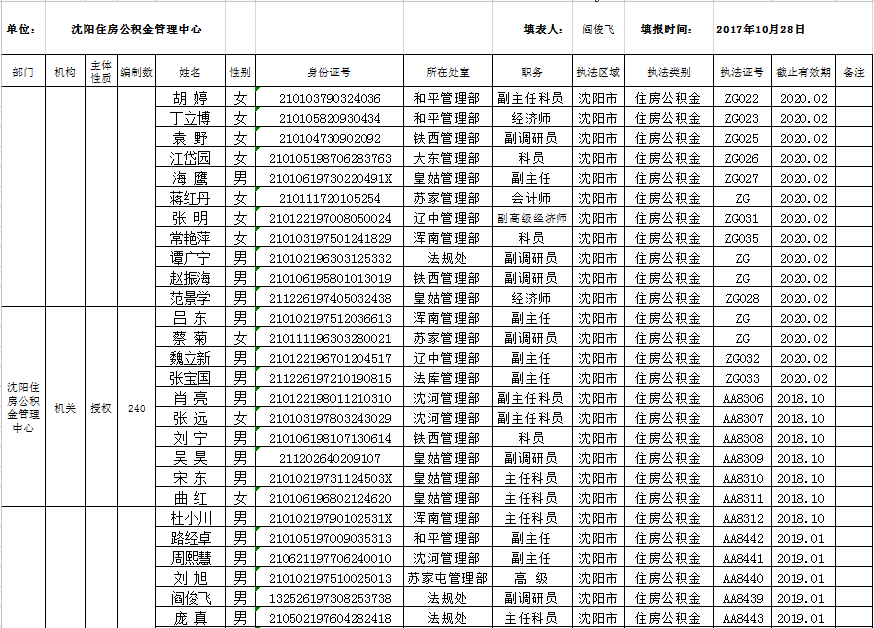The image size is (874, 628).
Task: Select 会计师 position cell
Action: (x=531, y=198)
